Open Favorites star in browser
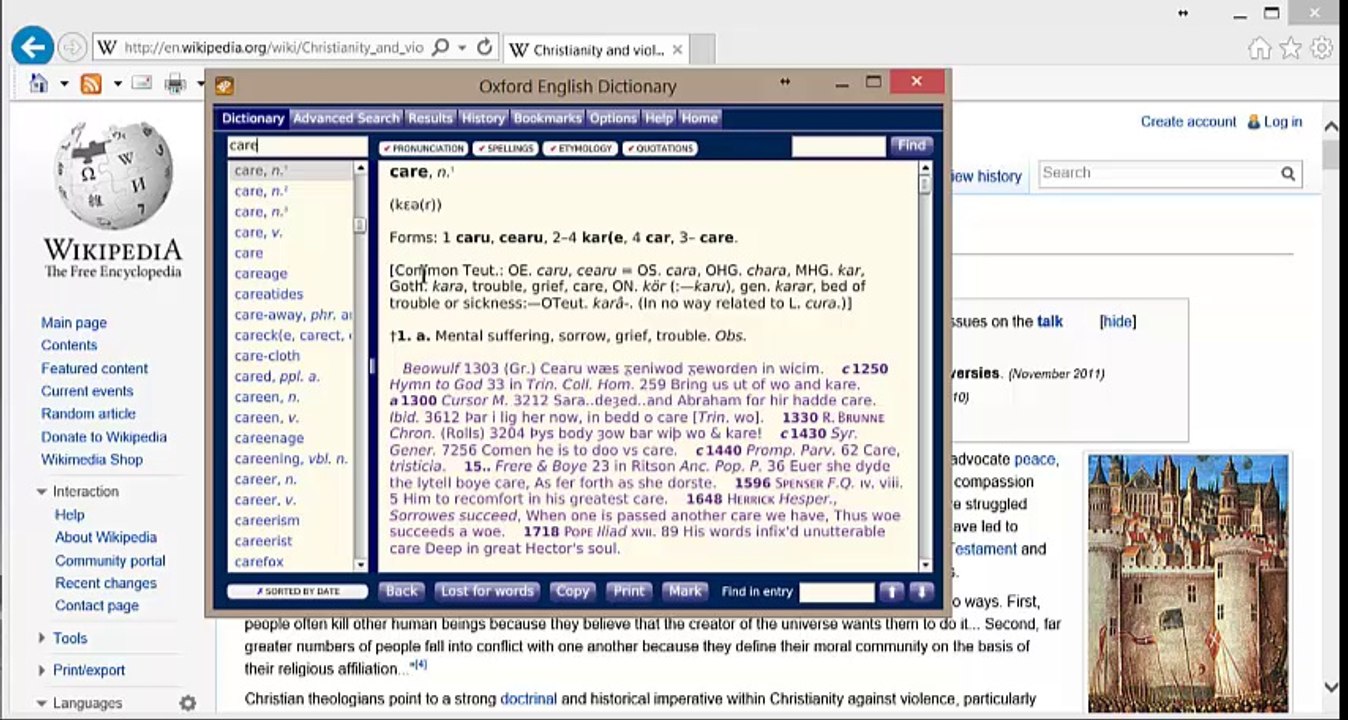This screenshot has height=720, width=1348. pos(1291,48)
